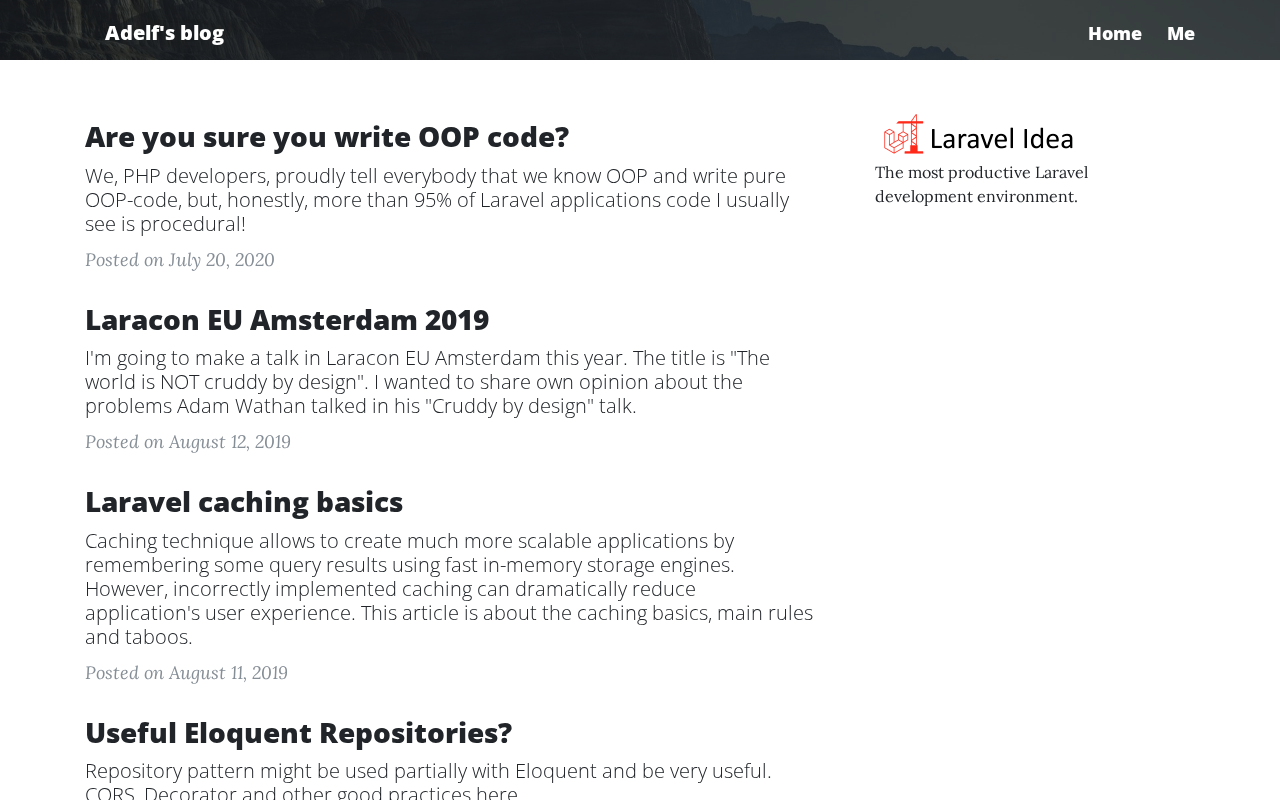Click the caching technique excerpt paragraph
Image resolution: width=1280 pixels, height=800 pixels.
tap(448, 589)
